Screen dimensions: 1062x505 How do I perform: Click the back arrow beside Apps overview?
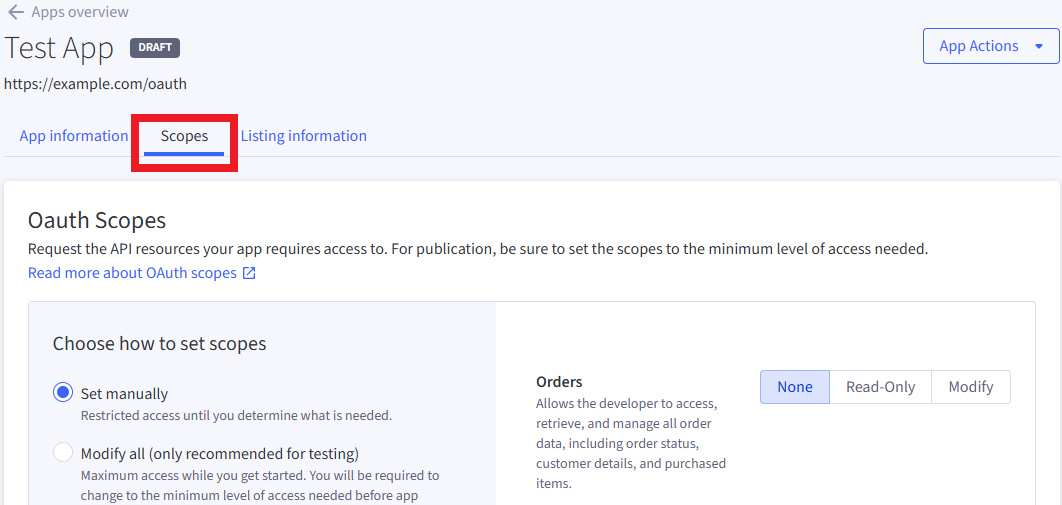point(16,13)
